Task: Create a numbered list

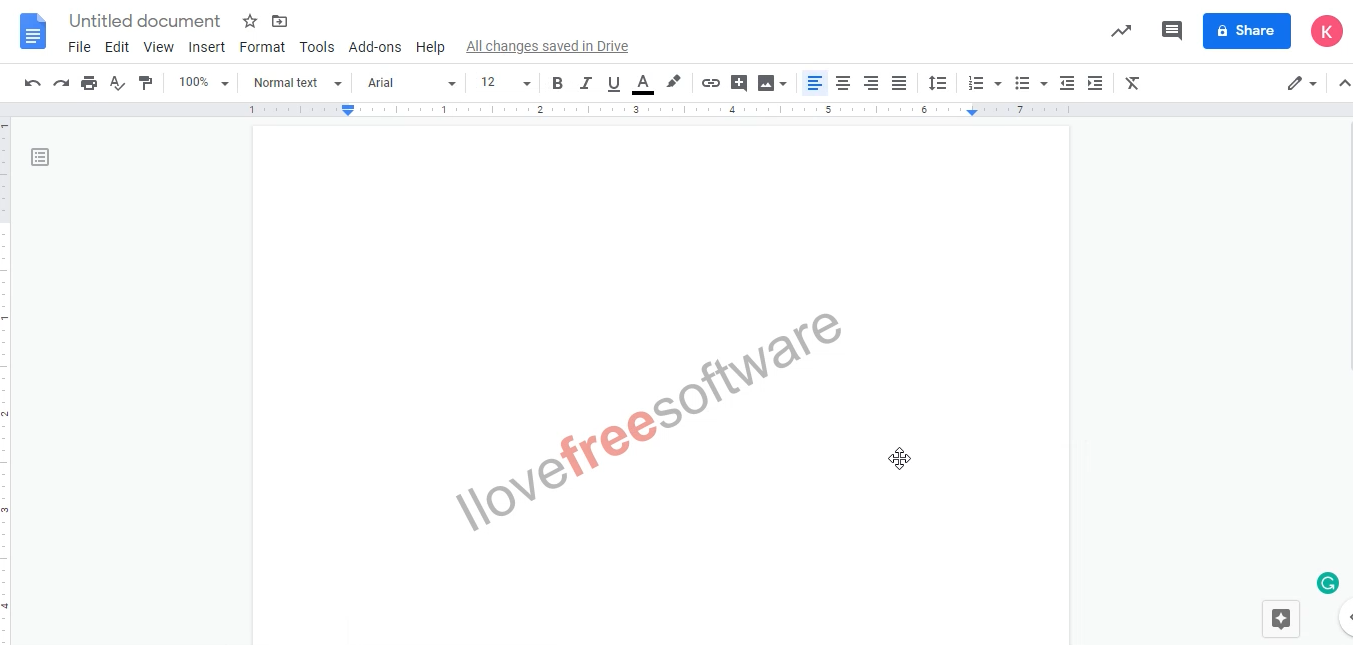Action: (976, 83)
